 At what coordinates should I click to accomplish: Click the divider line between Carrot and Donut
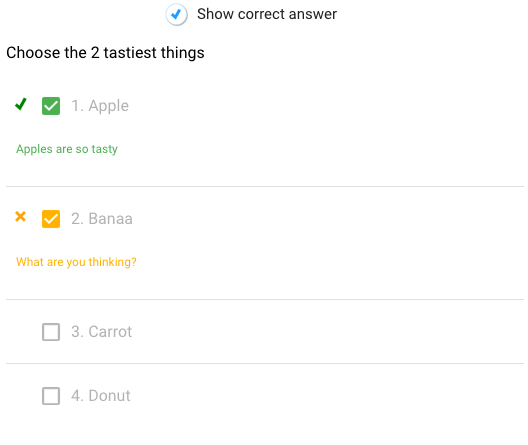point(265,363)
